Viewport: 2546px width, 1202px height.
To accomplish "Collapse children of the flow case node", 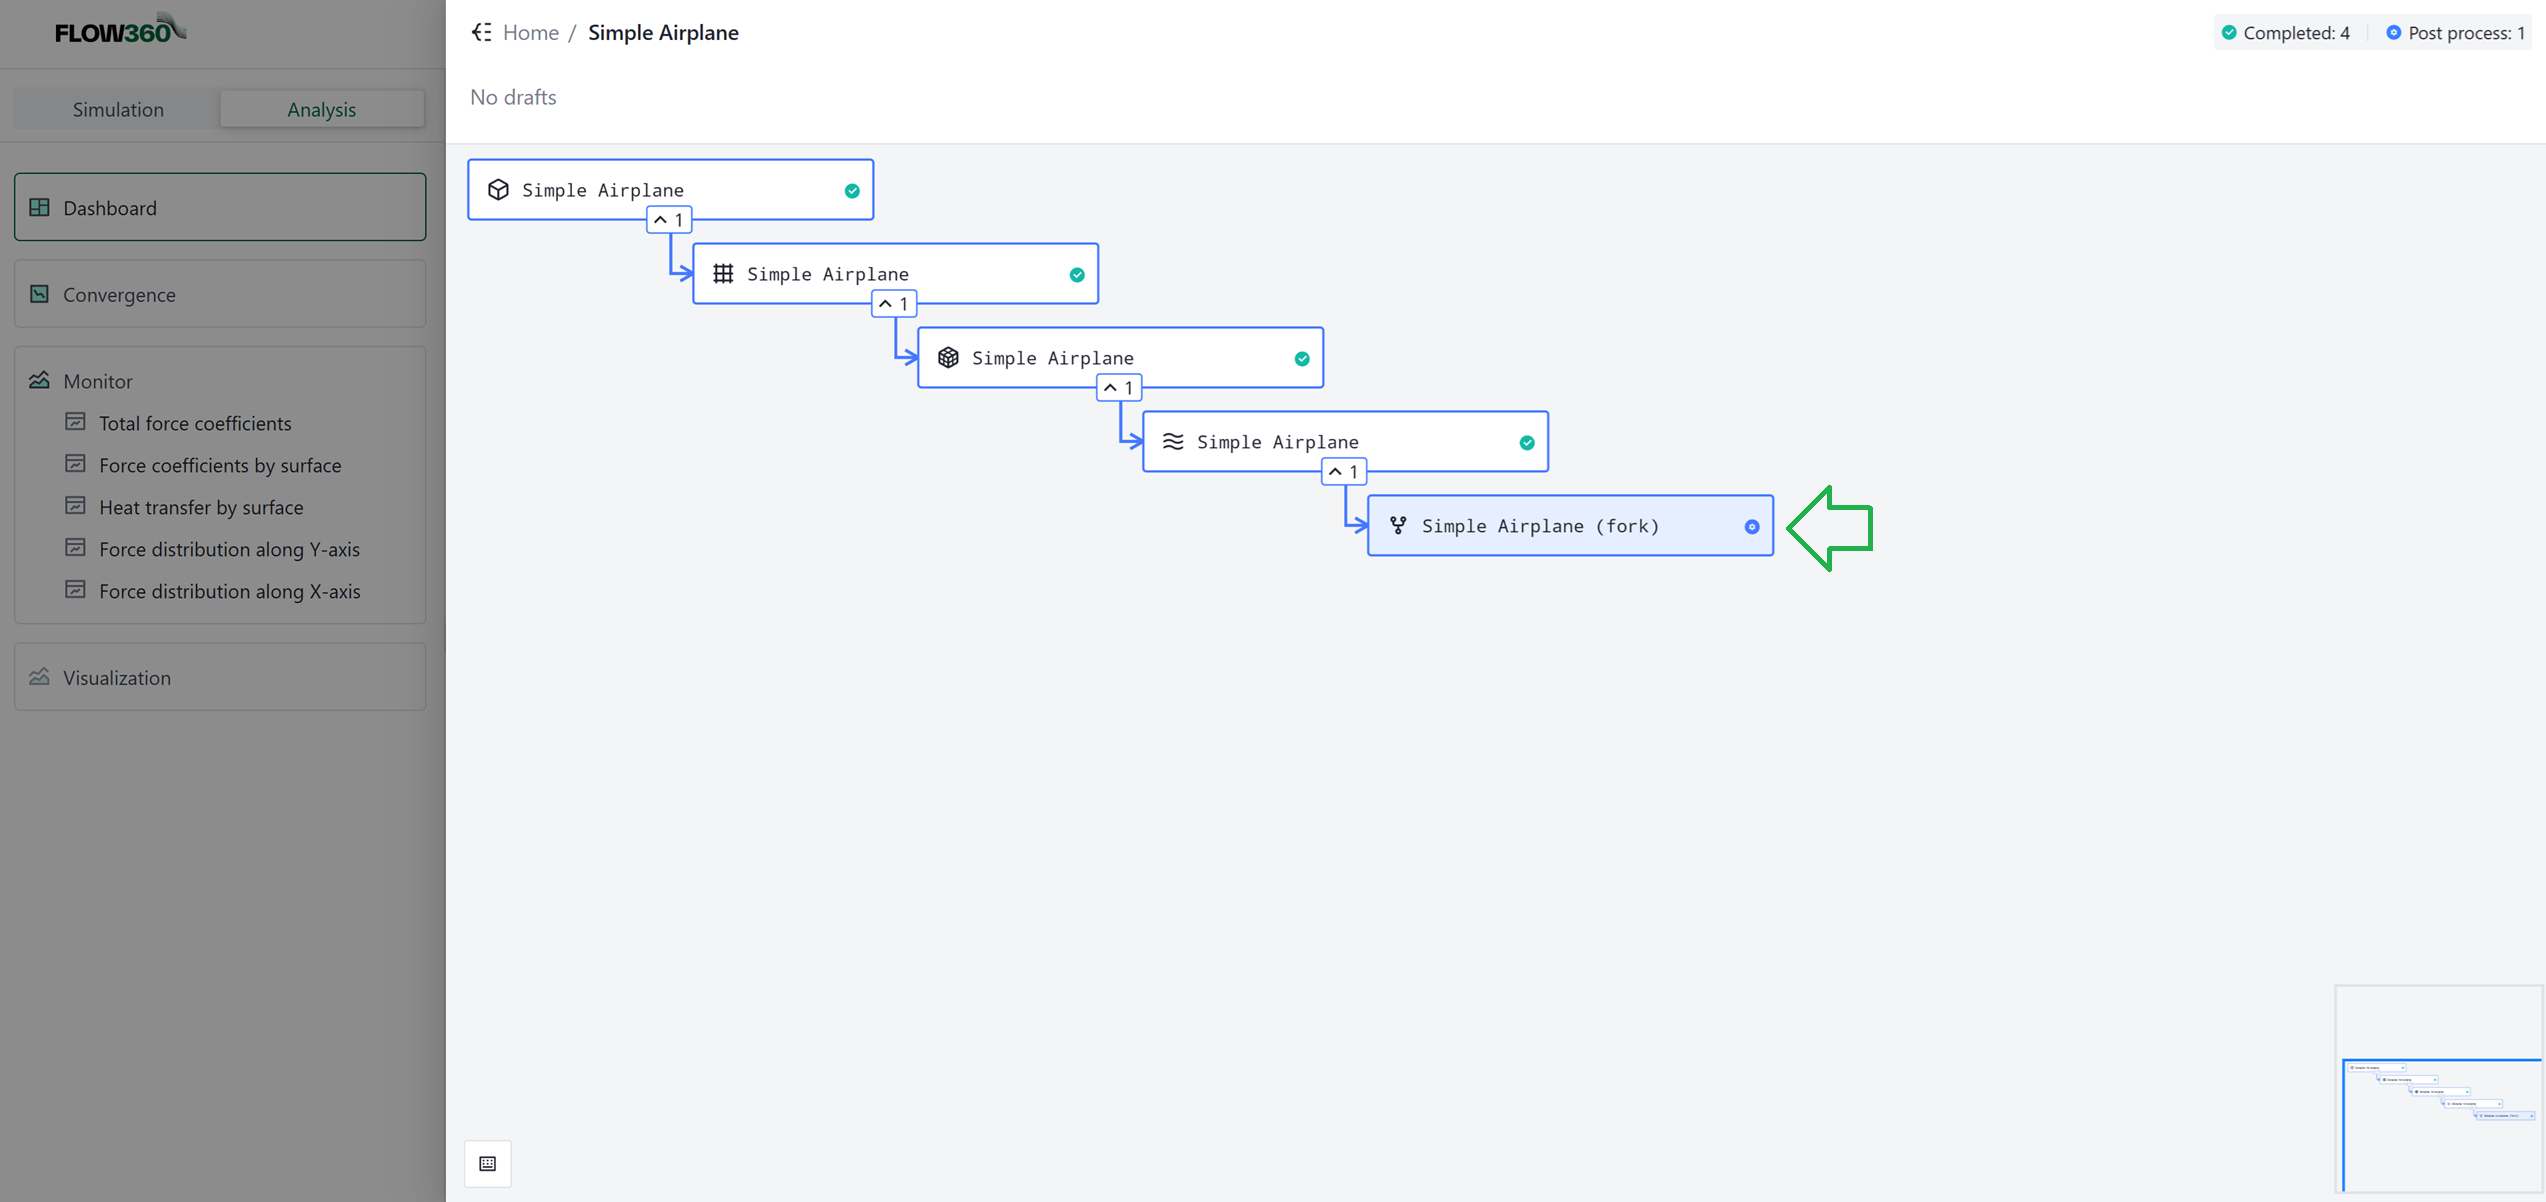I will [1344, 471].
